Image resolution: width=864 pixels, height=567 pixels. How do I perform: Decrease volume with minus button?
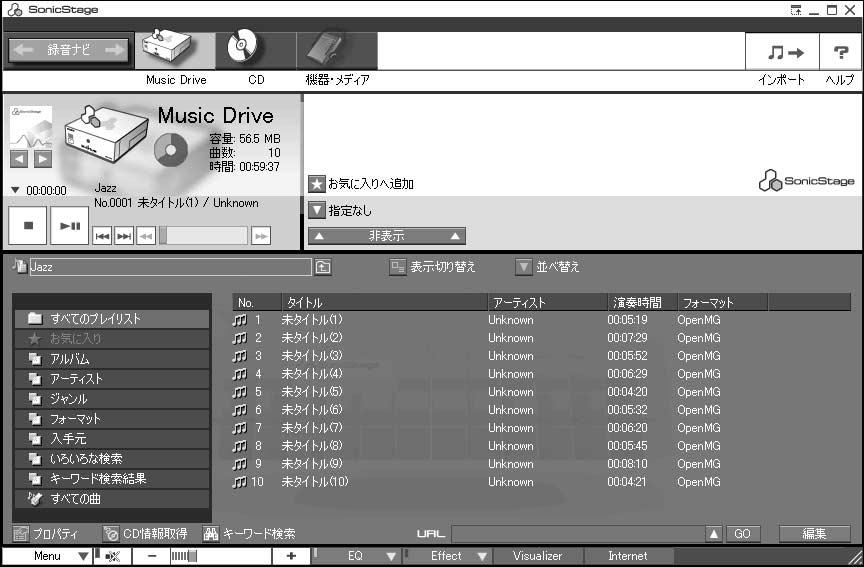pos(152,556)
